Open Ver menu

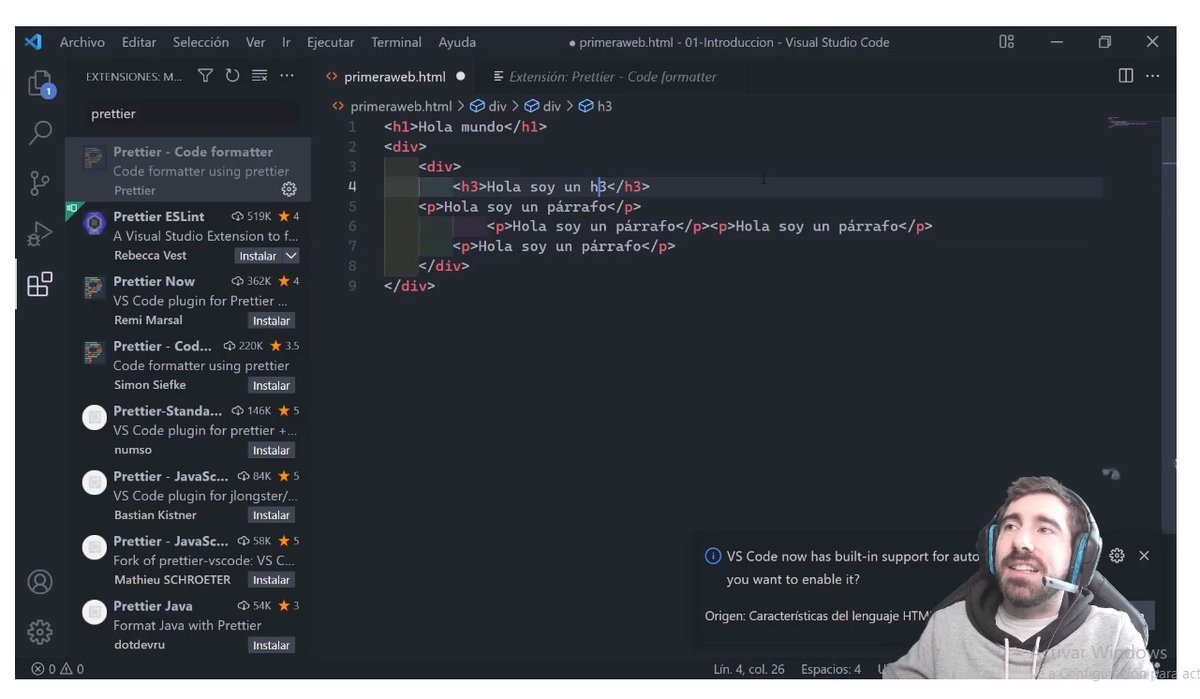tap(256, 42)
